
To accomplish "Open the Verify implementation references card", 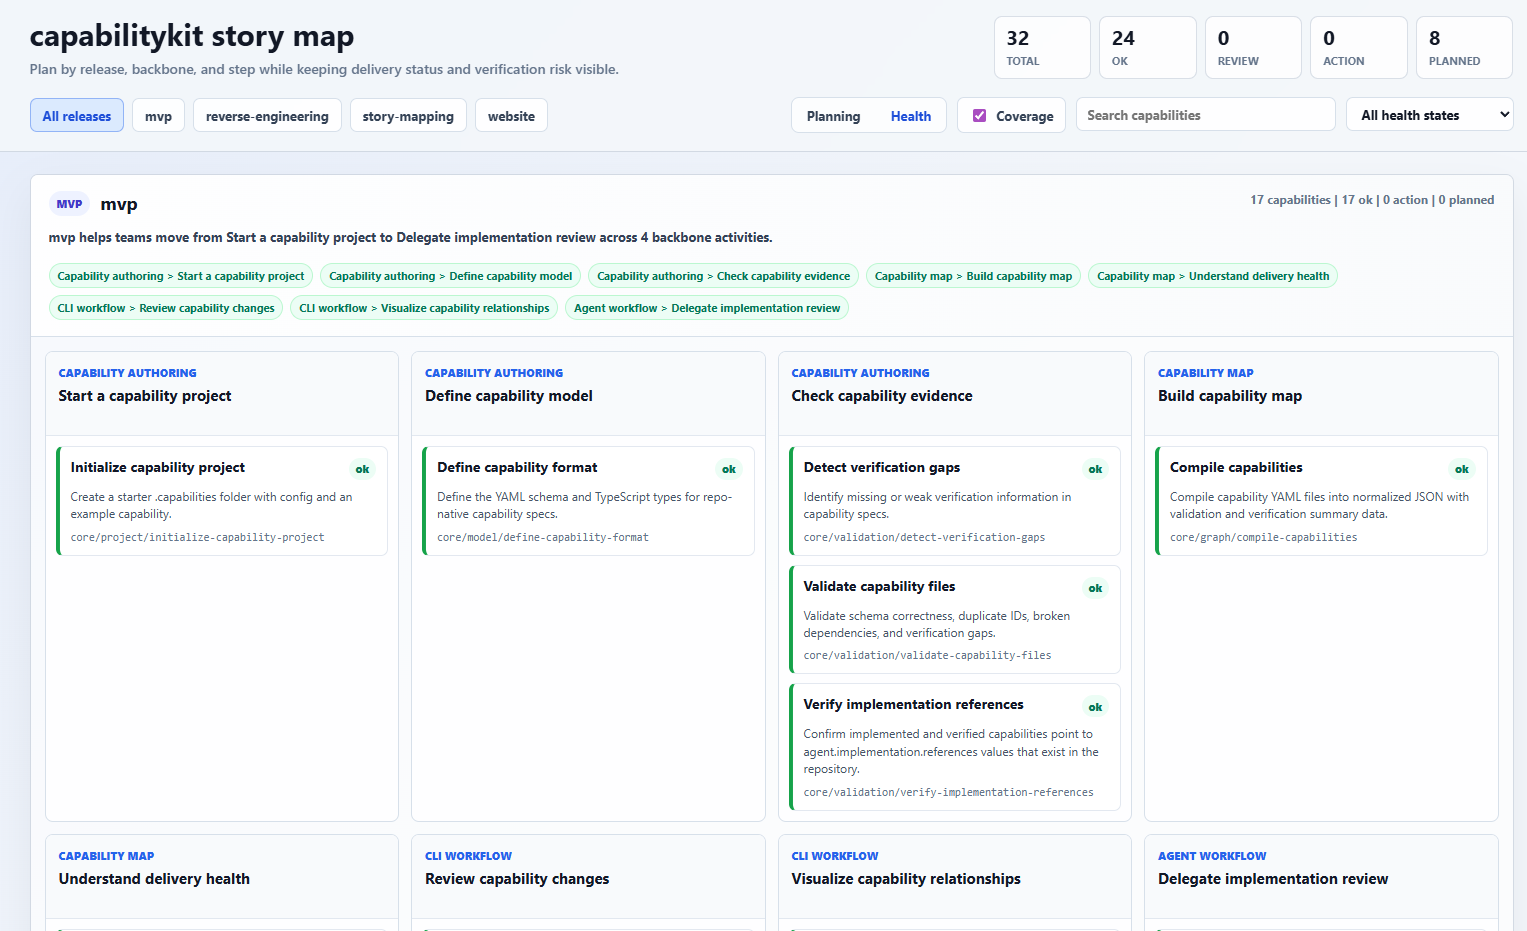I will (x=955, y=747).
